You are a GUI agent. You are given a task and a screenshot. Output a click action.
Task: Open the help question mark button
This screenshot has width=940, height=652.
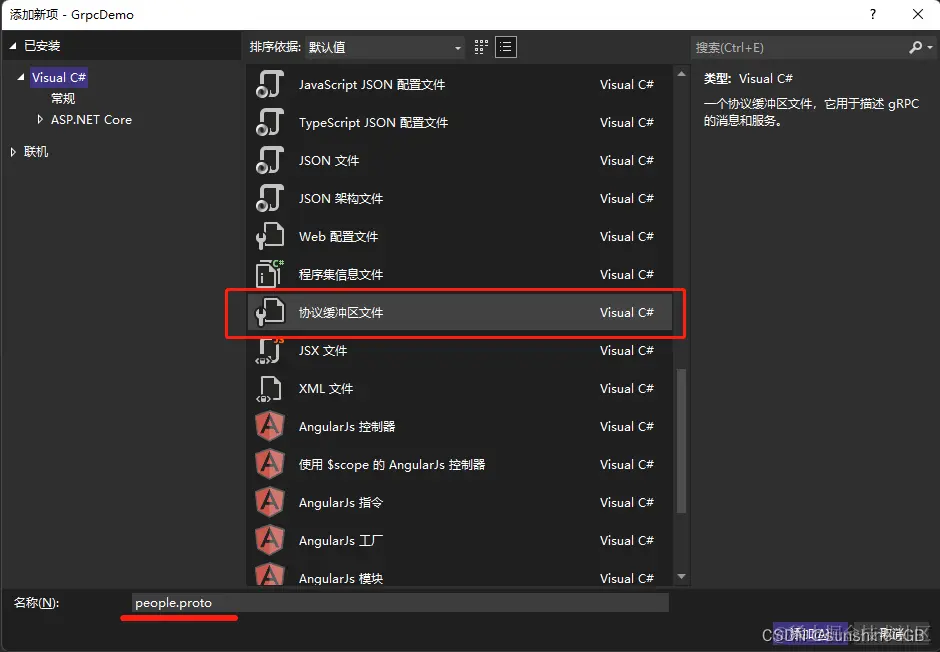[x=873, y=14]
